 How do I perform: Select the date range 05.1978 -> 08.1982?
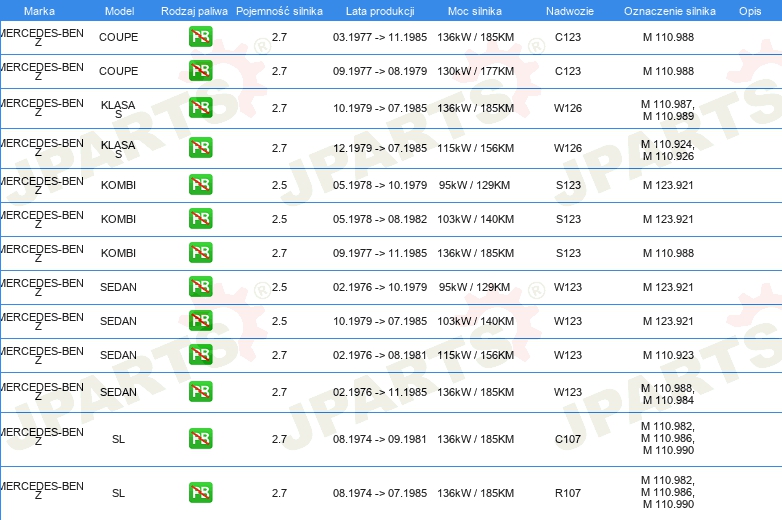(x=380, y=219)
